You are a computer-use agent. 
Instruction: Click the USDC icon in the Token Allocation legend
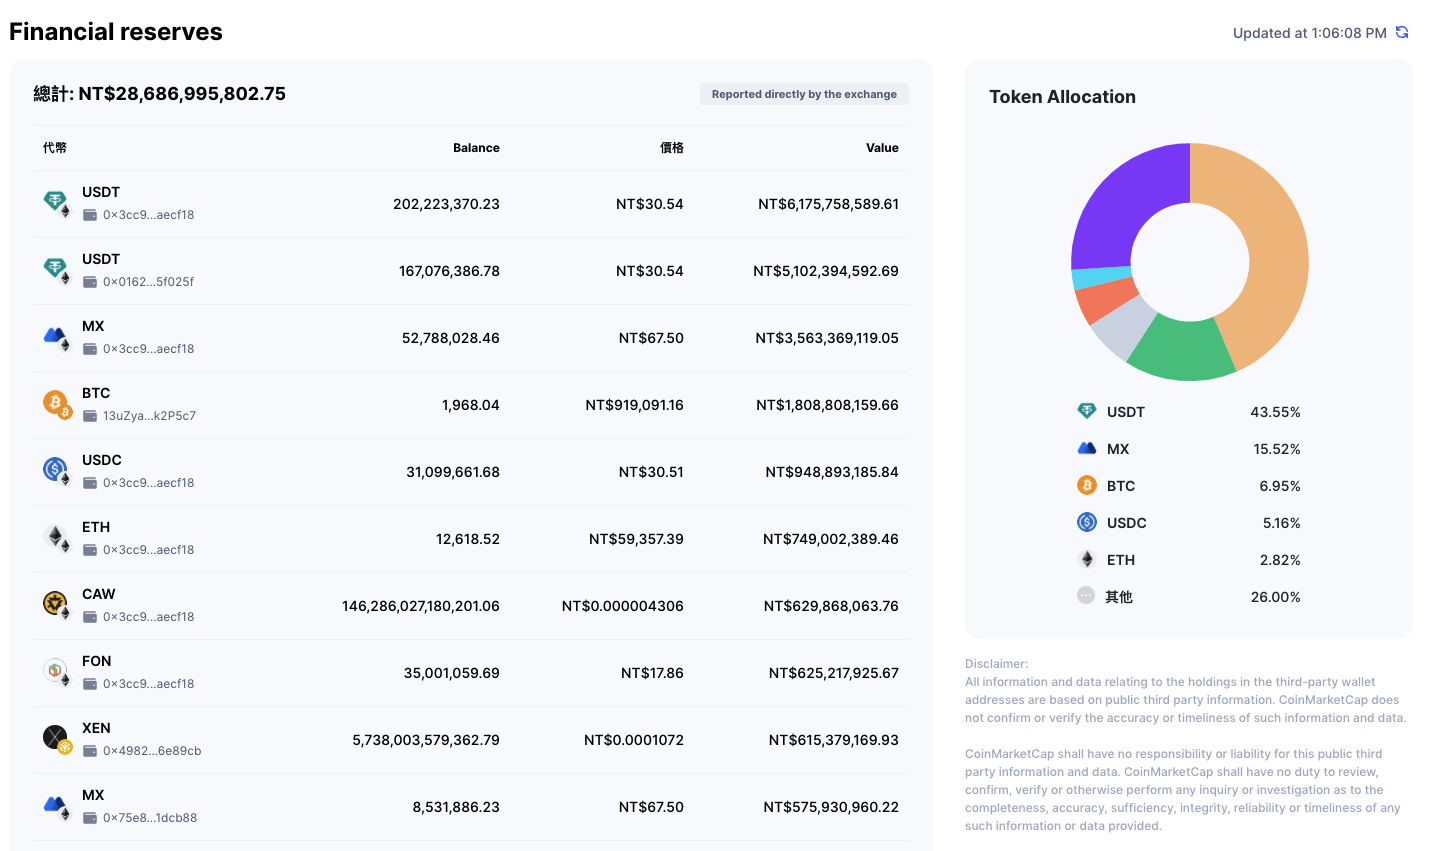click(x=1086, y=522)
